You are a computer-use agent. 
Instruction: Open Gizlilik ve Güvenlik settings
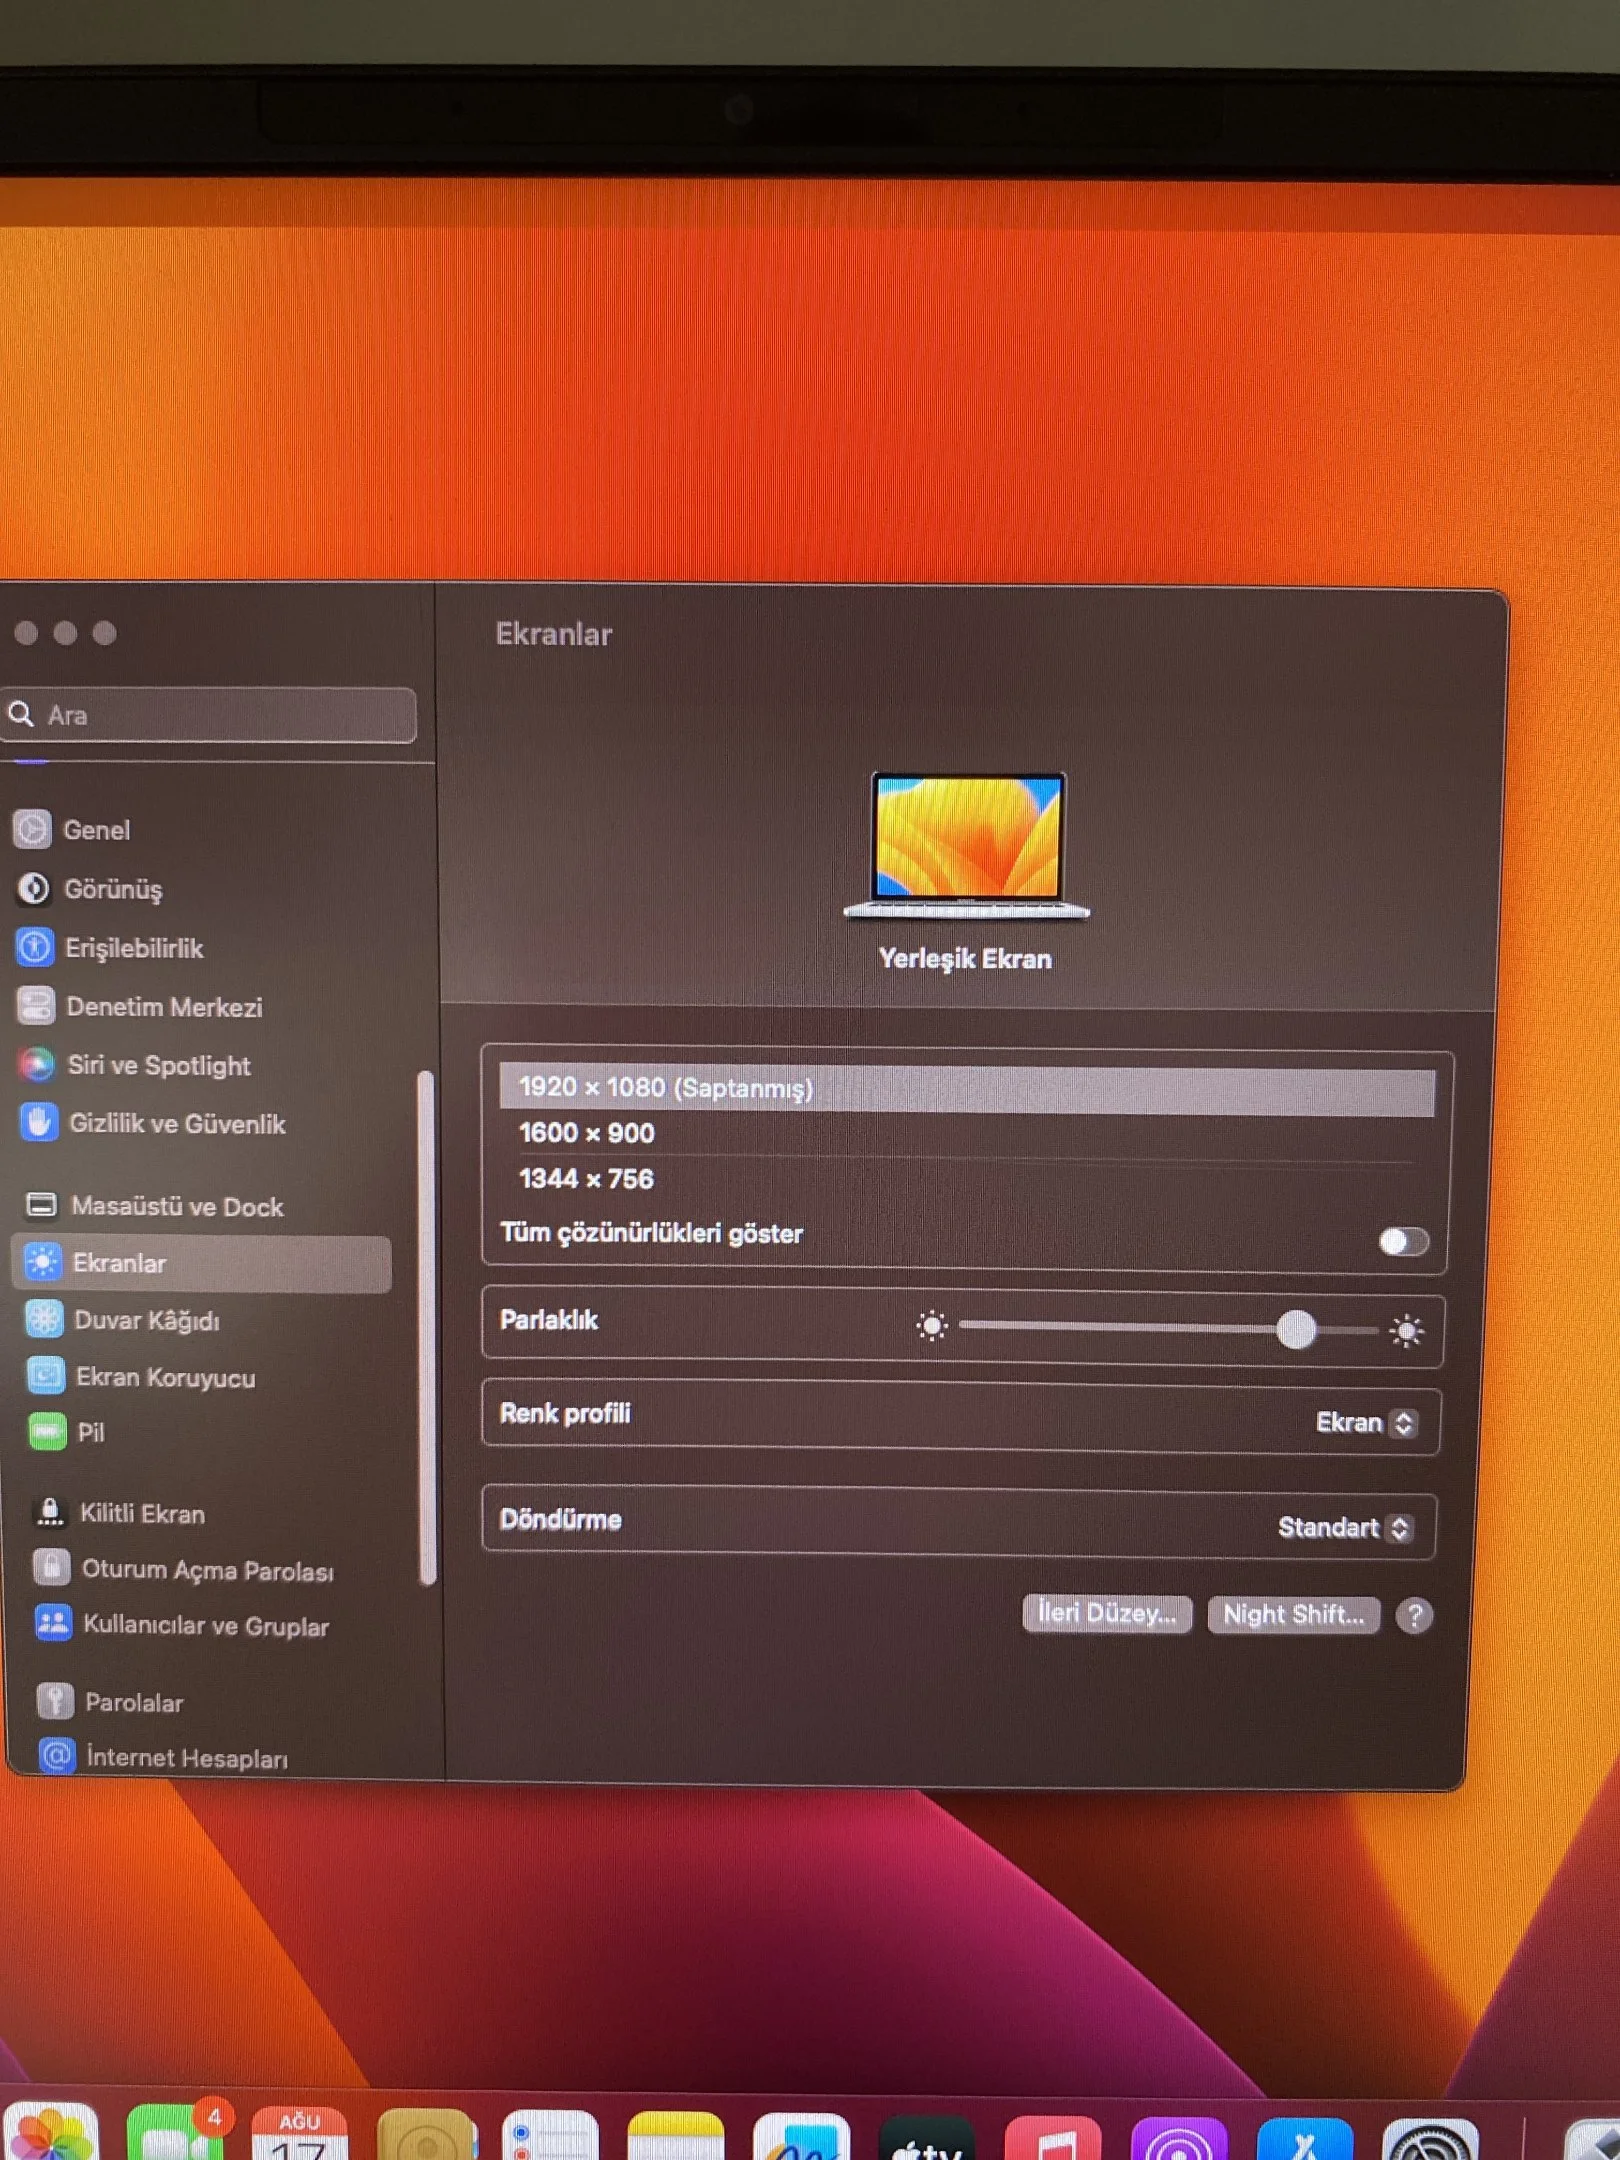pyautogui.click(x=177, y=1124)
